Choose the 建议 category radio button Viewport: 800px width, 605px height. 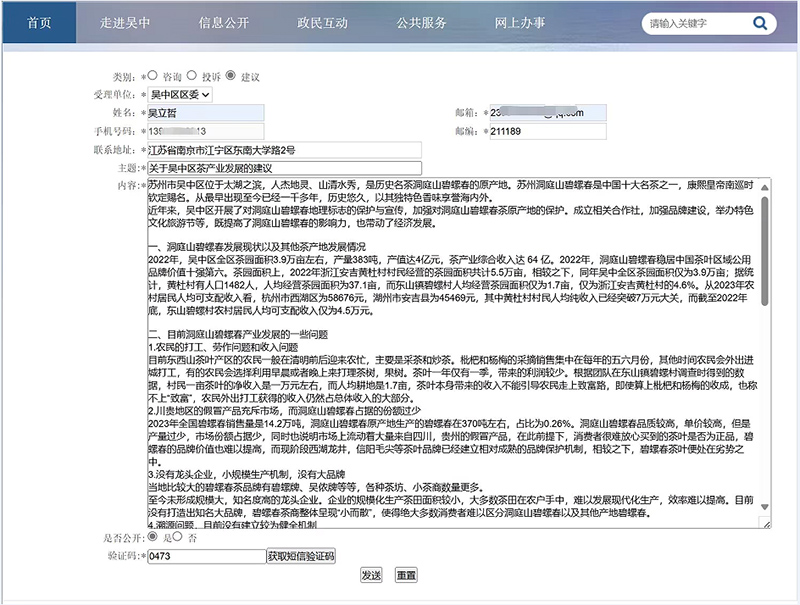(x=231, y=75)
